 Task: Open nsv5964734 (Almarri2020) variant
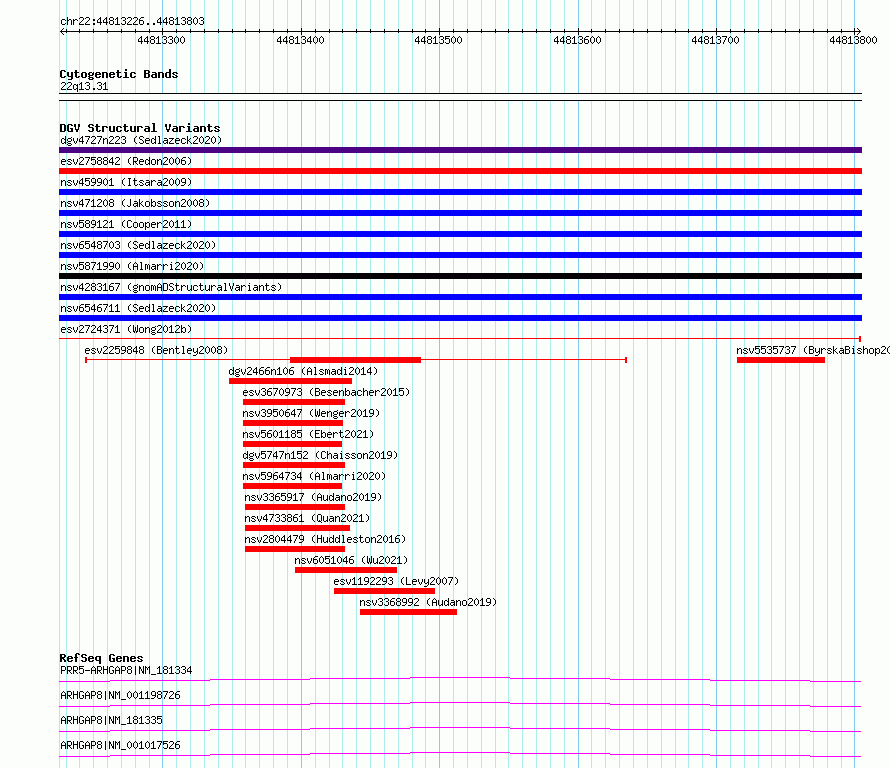(314, 476)
